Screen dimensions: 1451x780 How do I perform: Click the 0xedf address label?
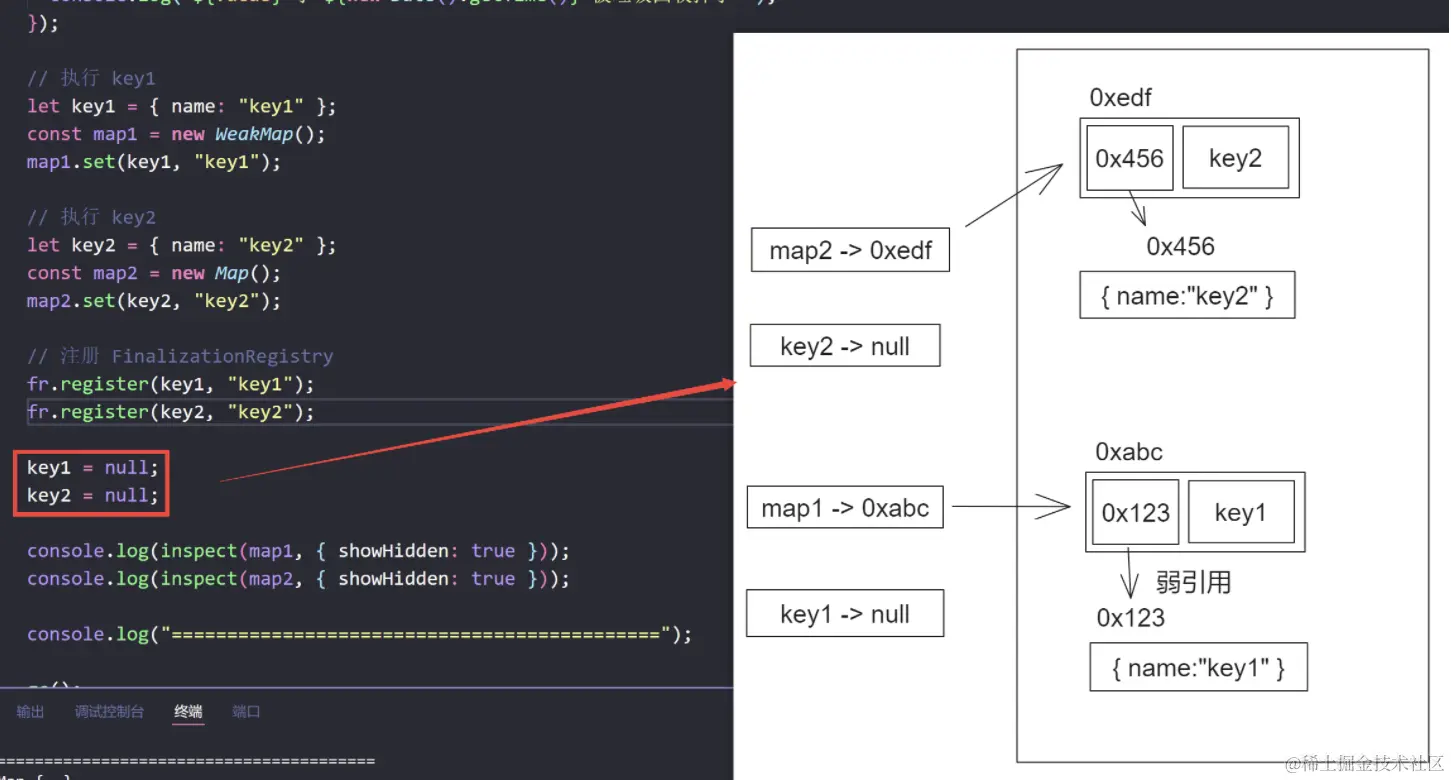click(1120, 97)
